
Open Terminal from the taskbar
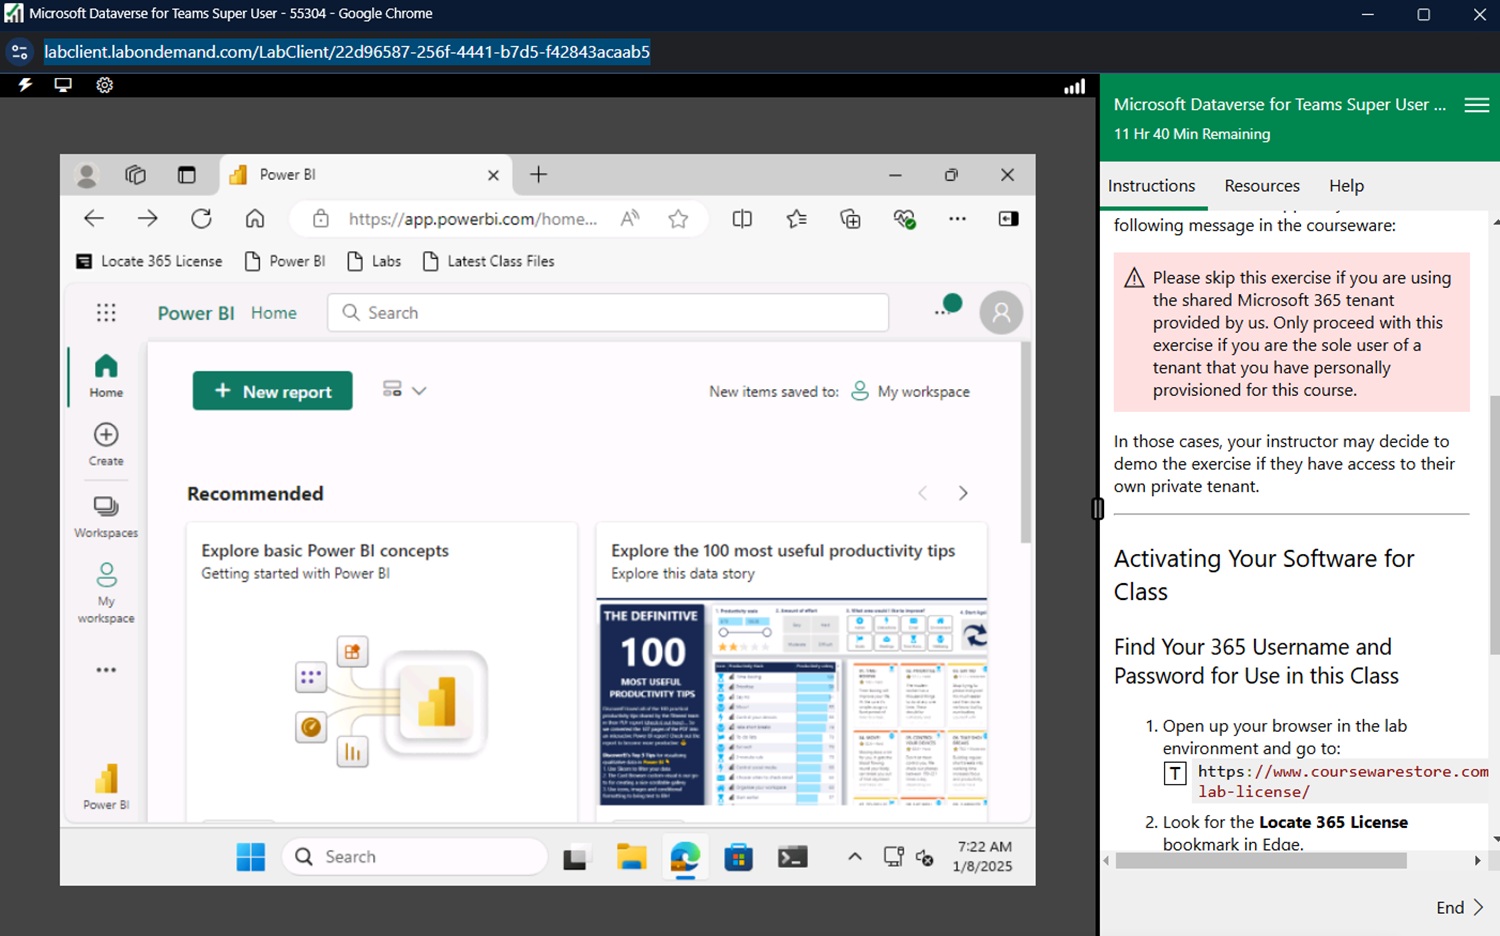pos(792,857)
